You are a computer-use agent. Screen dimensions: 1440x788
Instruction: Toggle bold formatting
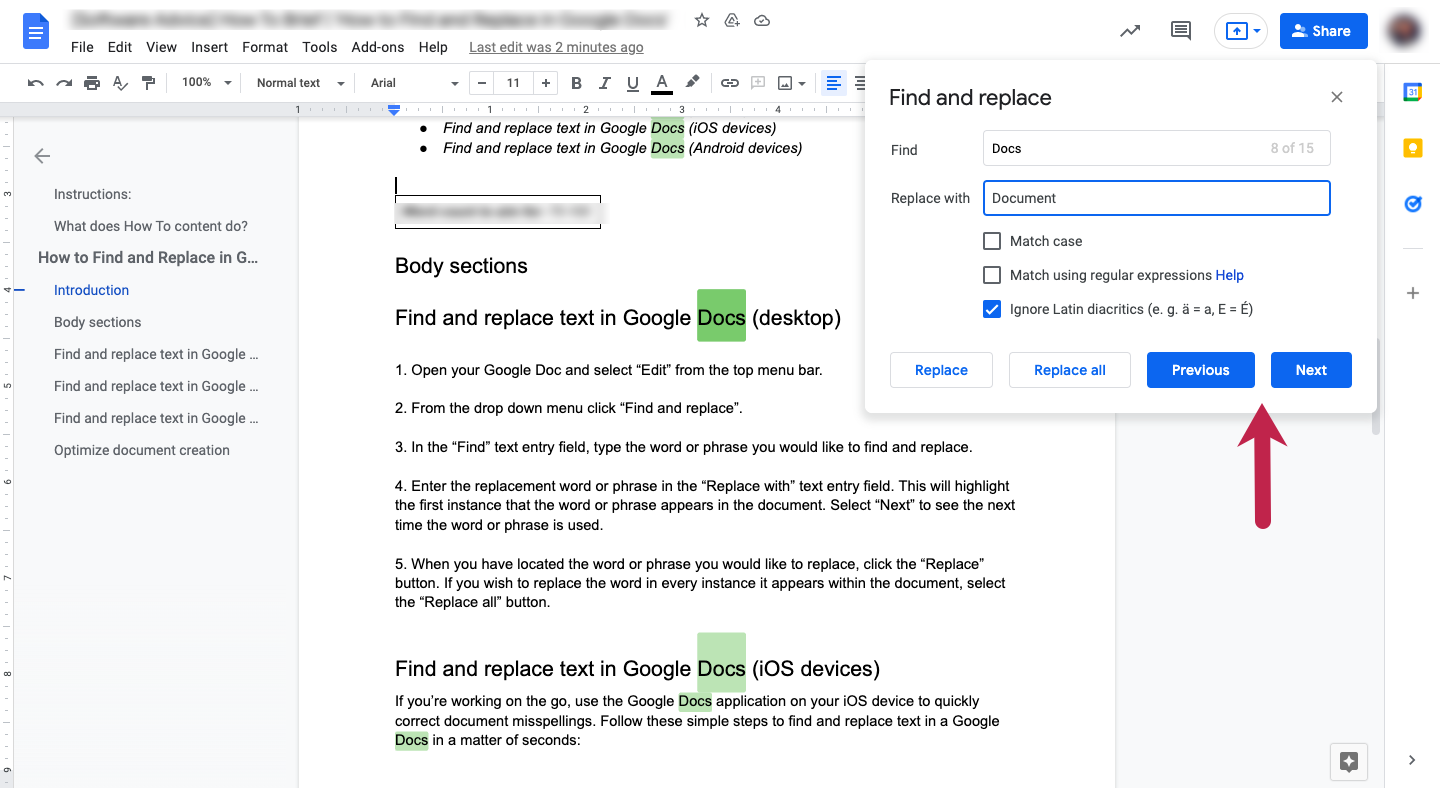(576, 83)
